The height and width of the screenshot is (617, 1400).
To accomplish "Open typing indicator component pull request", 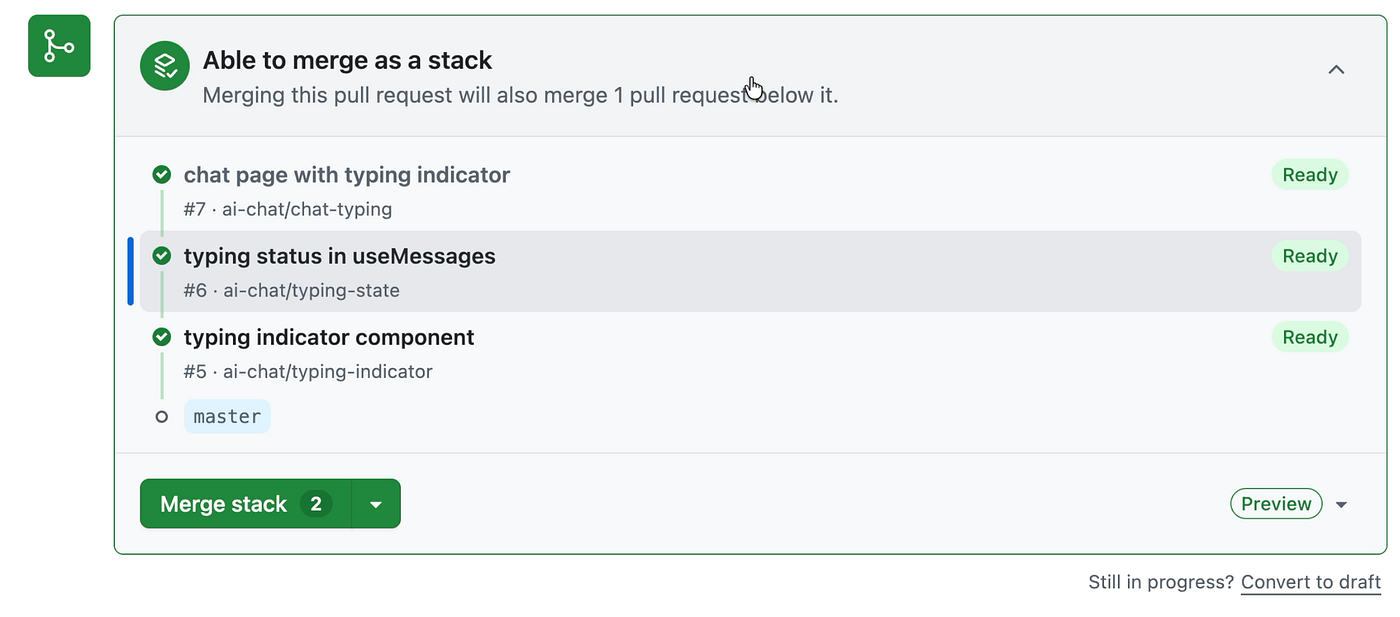I will click(329, 337).
